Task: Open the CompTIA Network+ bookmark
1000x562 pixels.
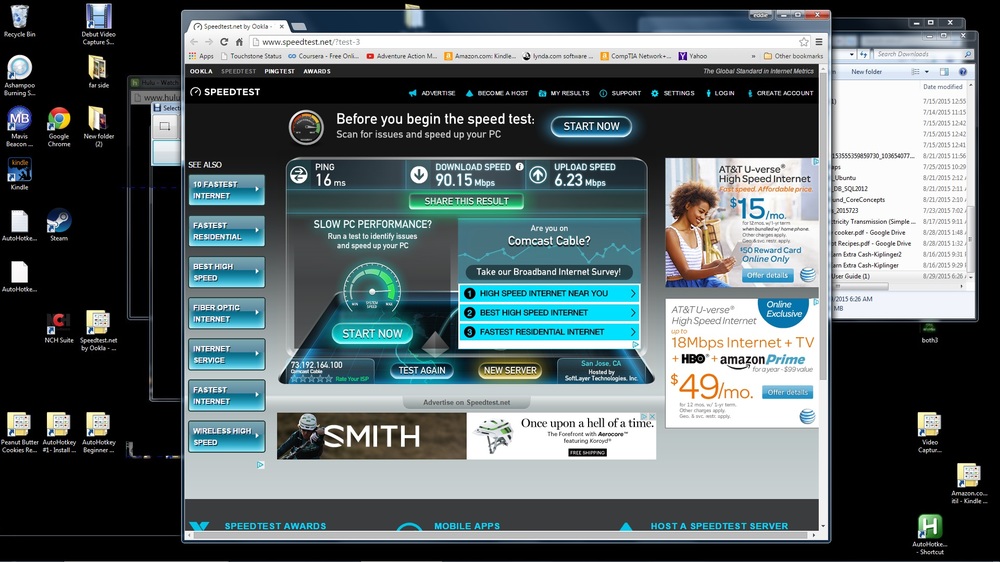Action: [636, 56]
